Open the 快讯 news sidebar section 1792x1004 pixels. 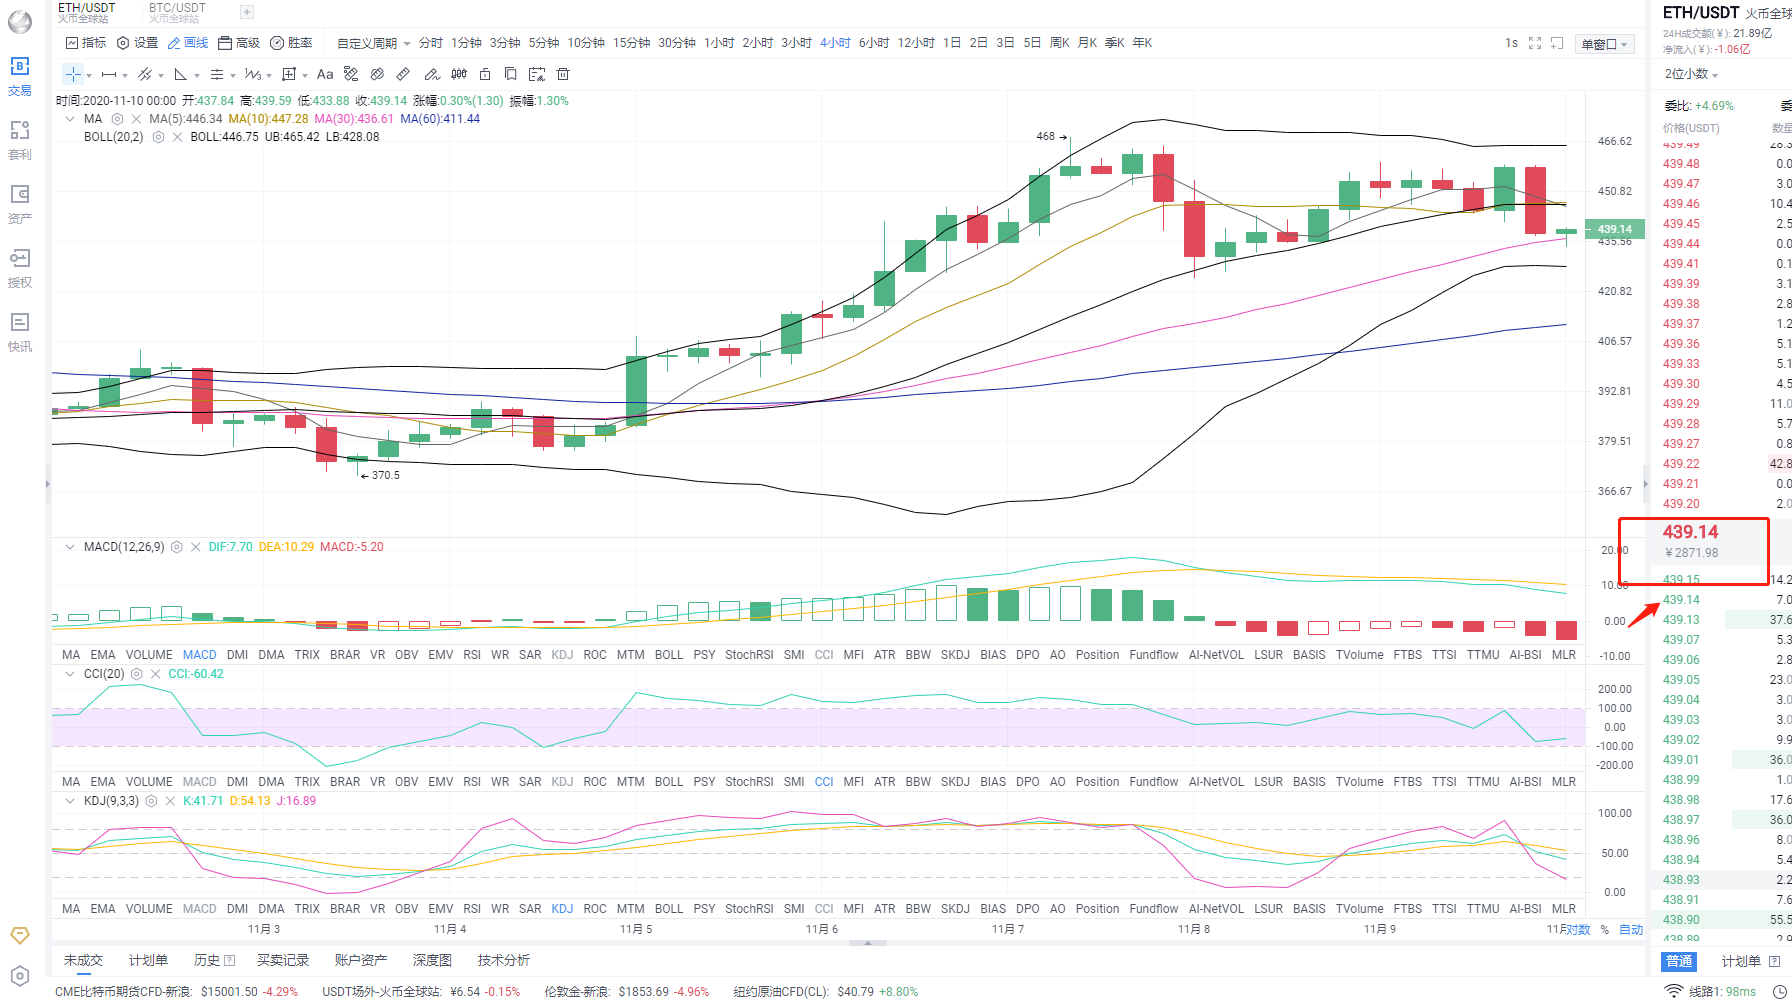tap(20, 332)
